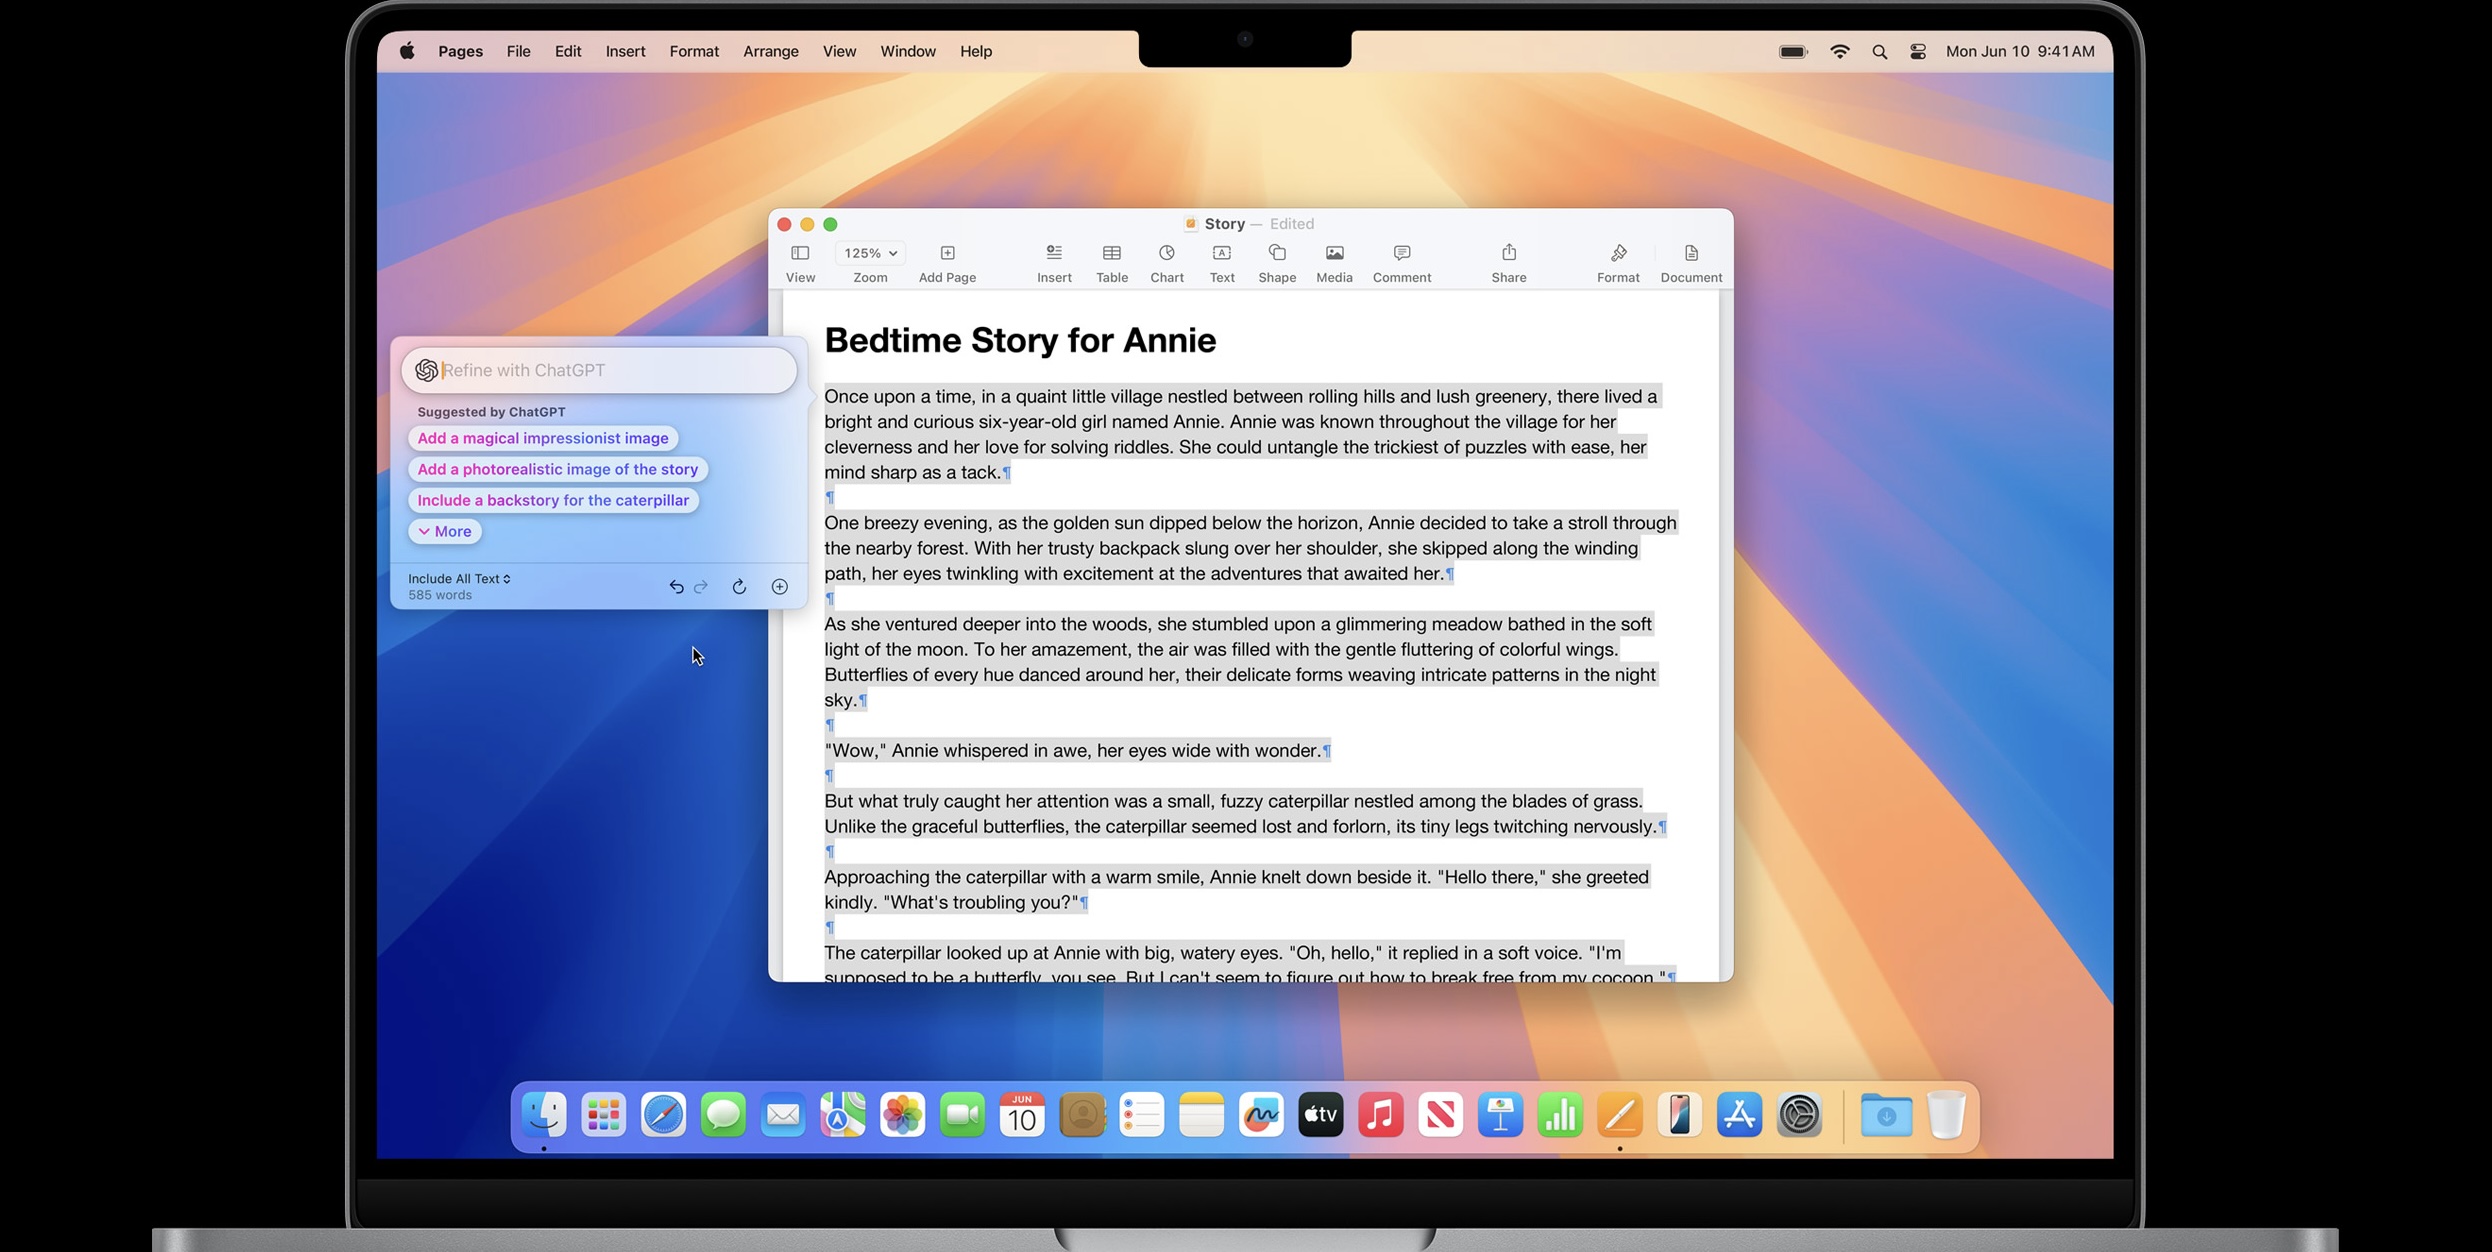This screenshot has height=1252, width=2492.
Task: Click the plus circle in ChatGPT panel
Action: [779, 587]
